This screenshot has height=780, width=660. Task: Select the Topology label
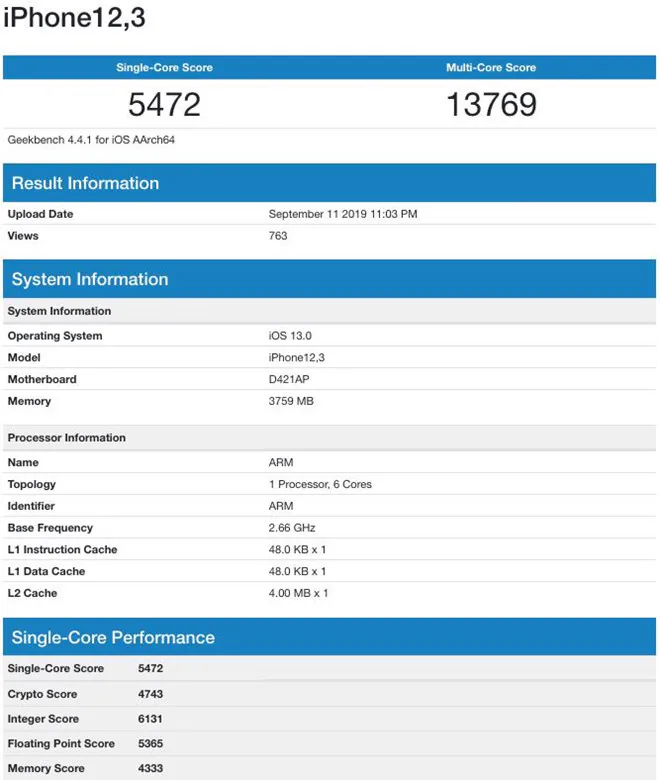pyautogui.click(x=31, y=485)
